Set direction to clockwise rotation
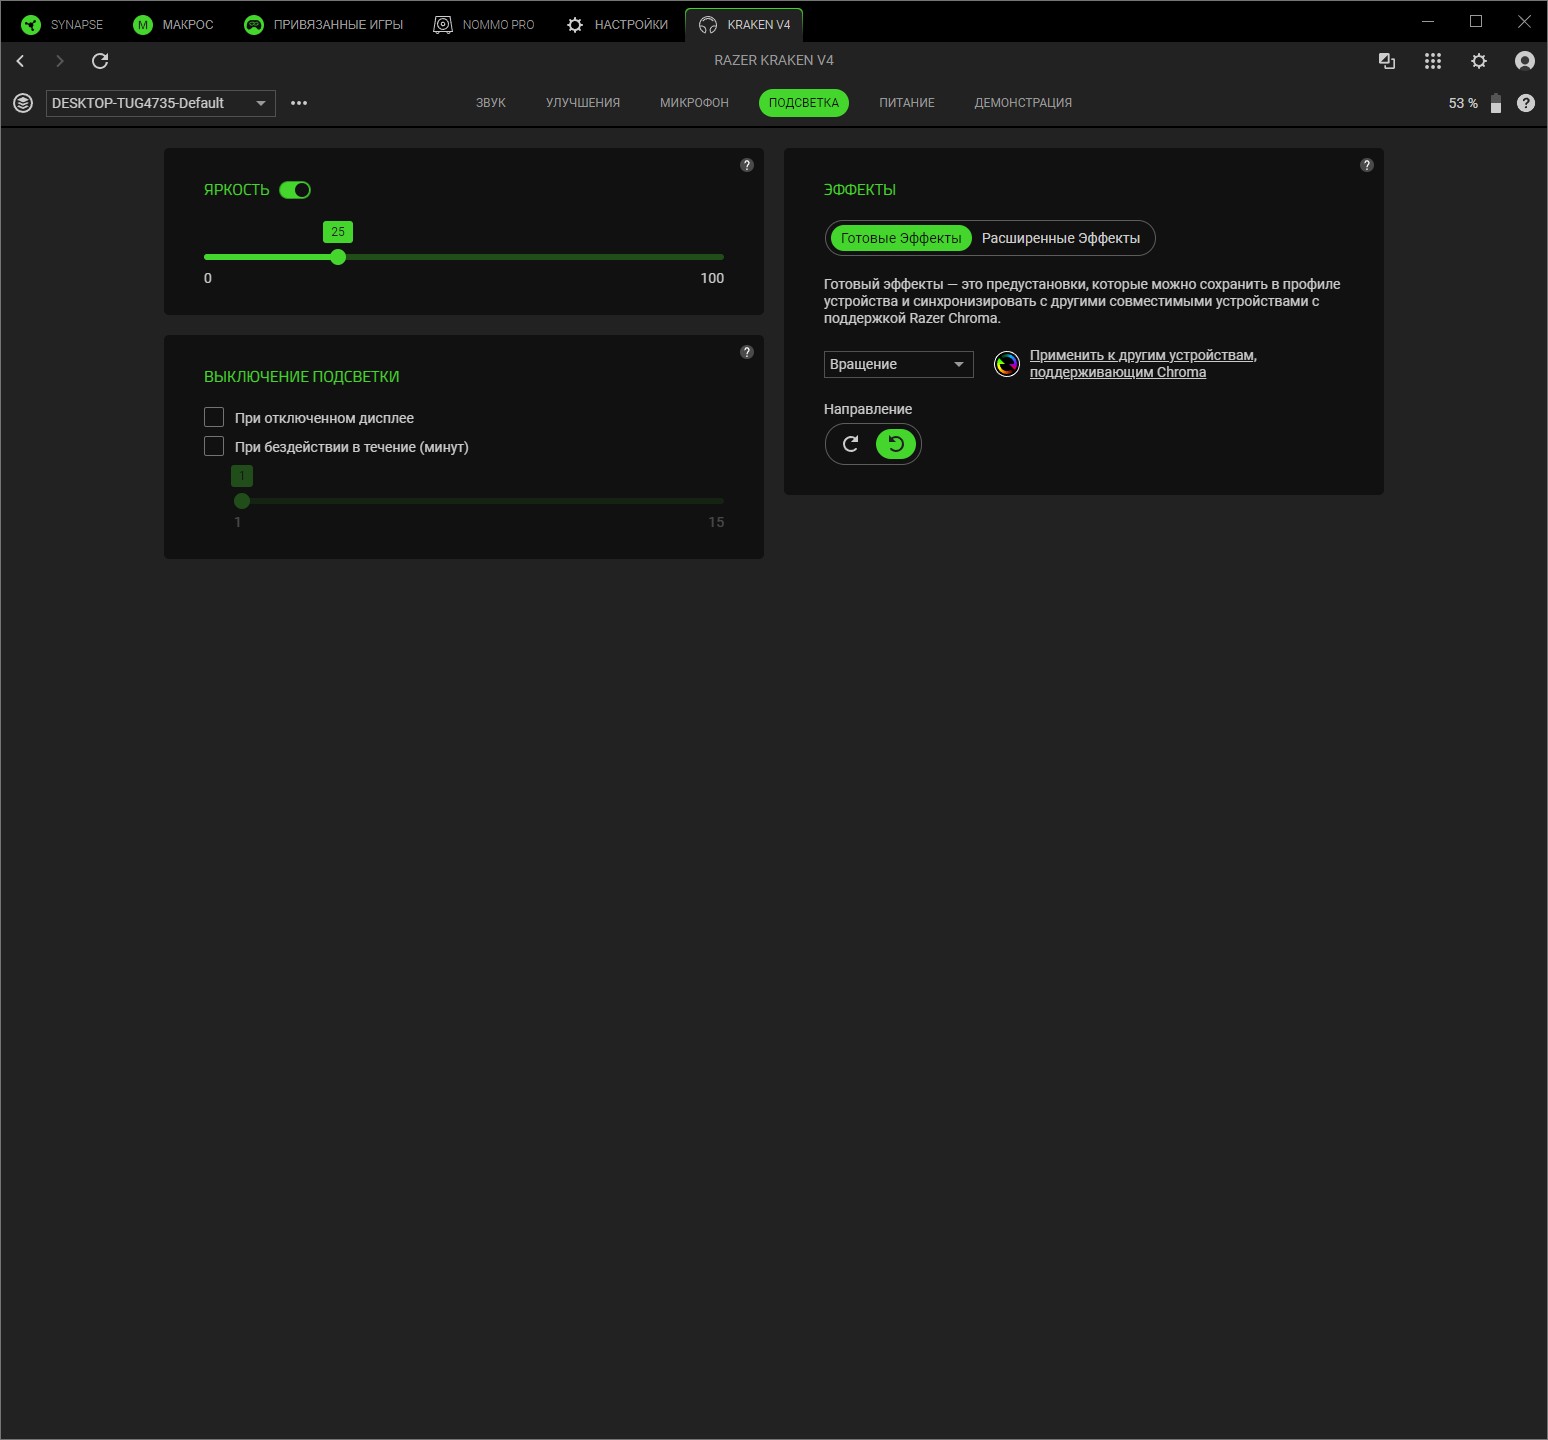 pos(851,444)
